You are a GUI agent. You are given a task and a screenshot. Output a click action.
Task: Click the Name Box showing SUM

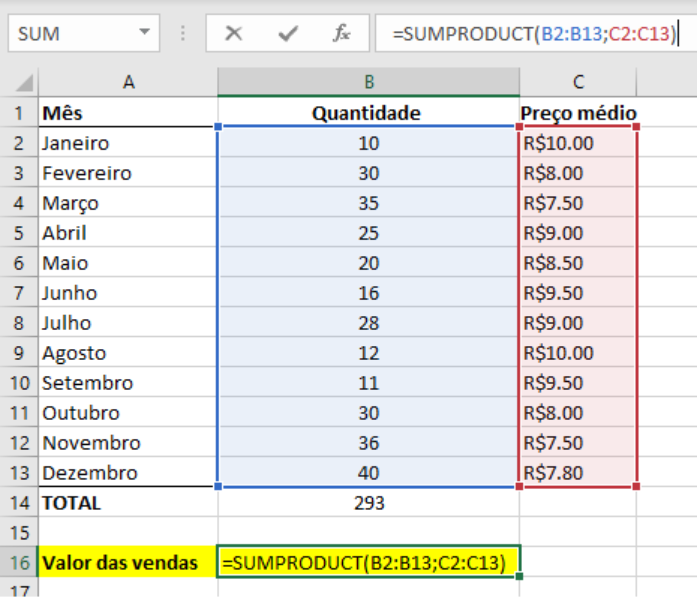coord(70,34)
